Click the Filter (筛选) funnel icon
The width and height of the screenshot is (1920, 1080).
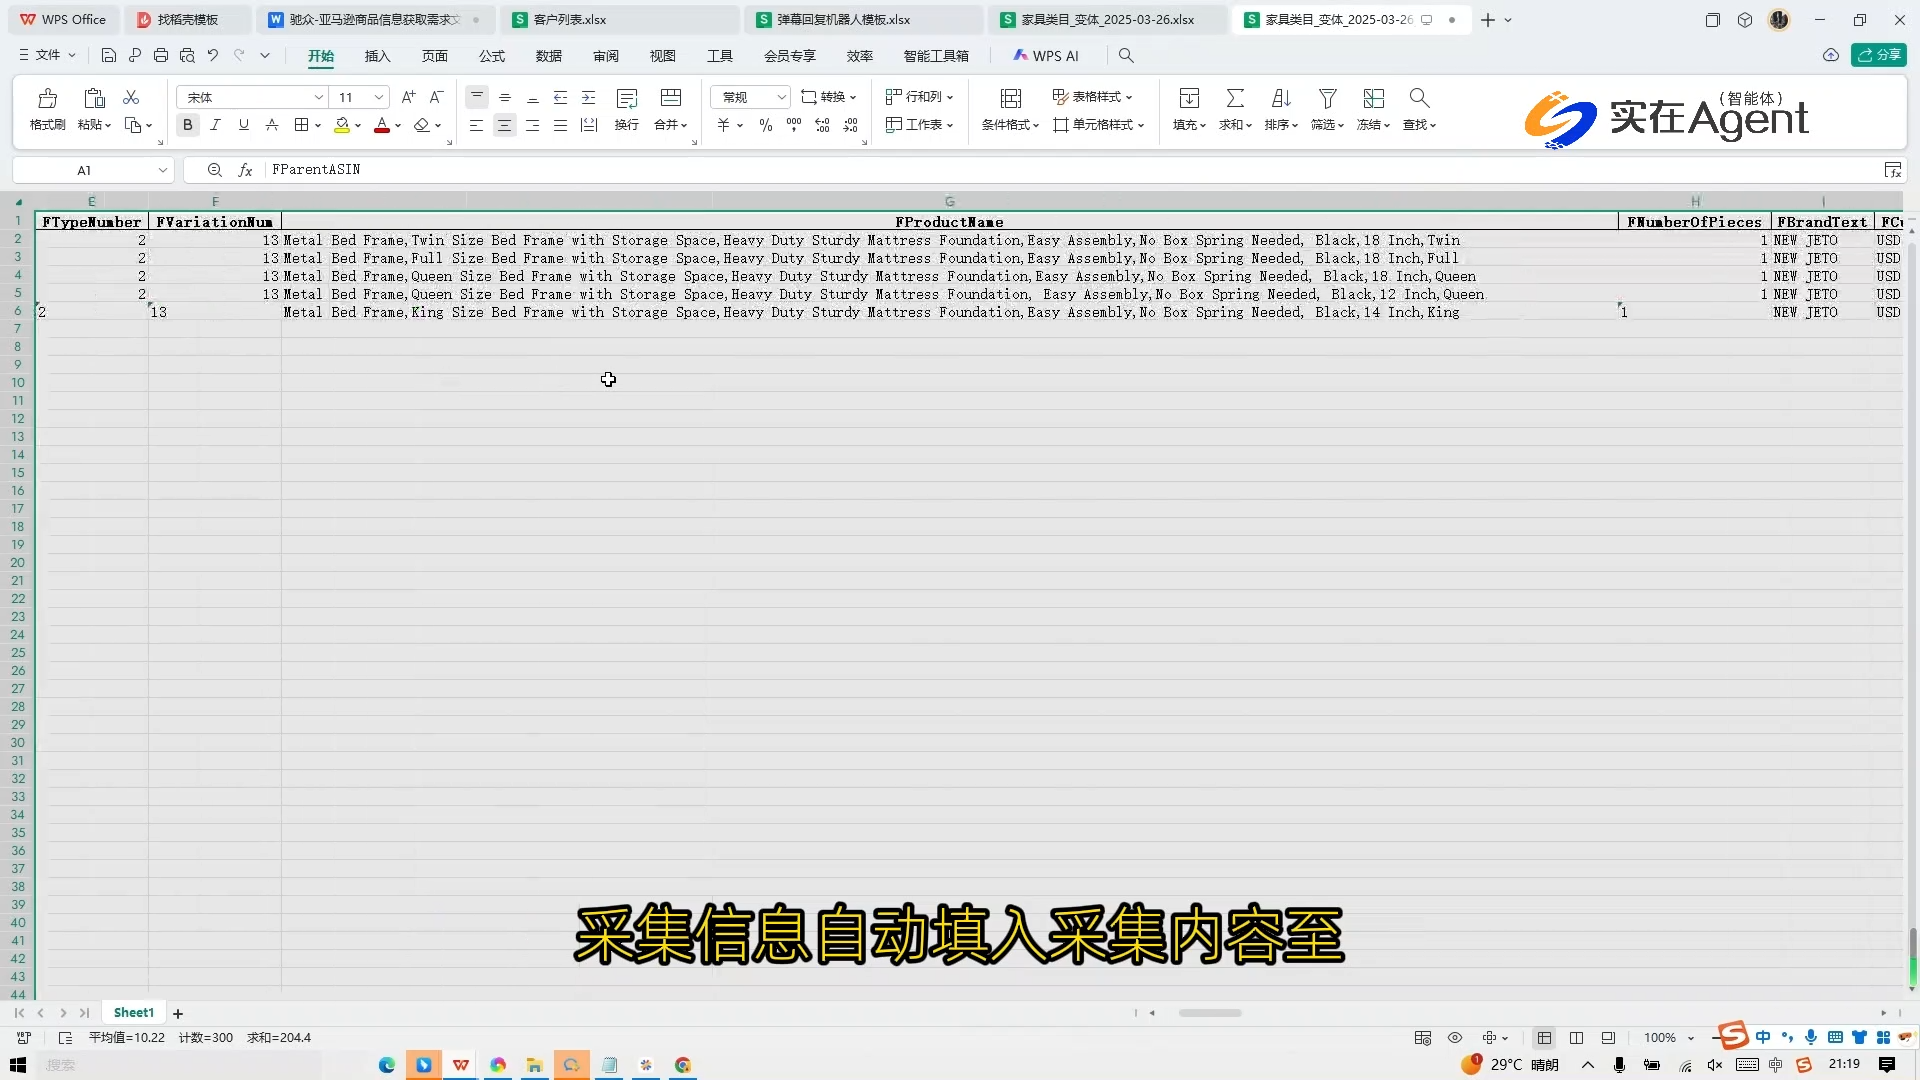pyautogui.click(x=1327, y=99)
